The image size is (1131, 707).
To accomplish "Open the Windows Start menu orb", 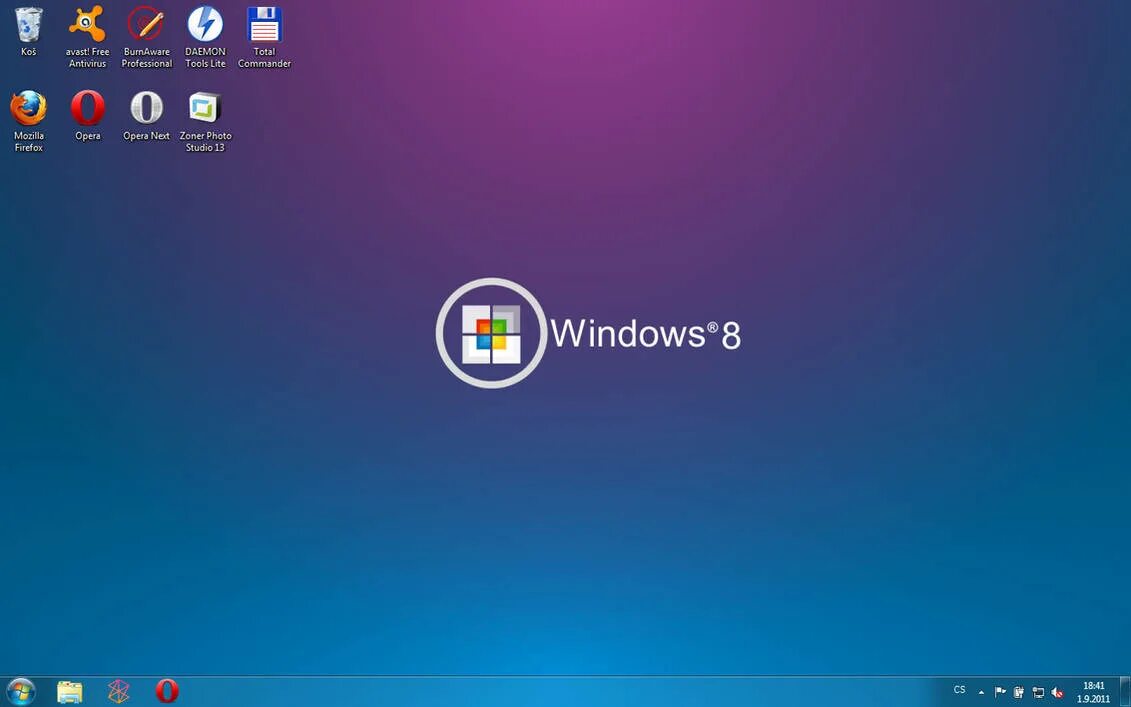I will (x=21, y=692).
